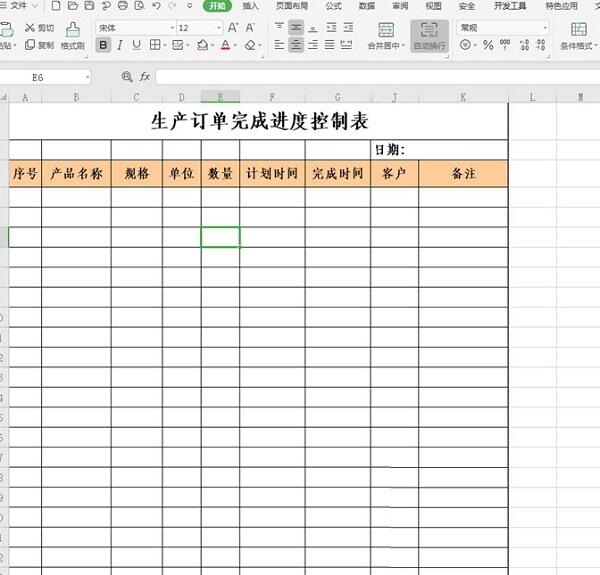The height and width of the screenshot is (575, 600).
Task: Center text horizontally
Action: (x=296, y=45)
